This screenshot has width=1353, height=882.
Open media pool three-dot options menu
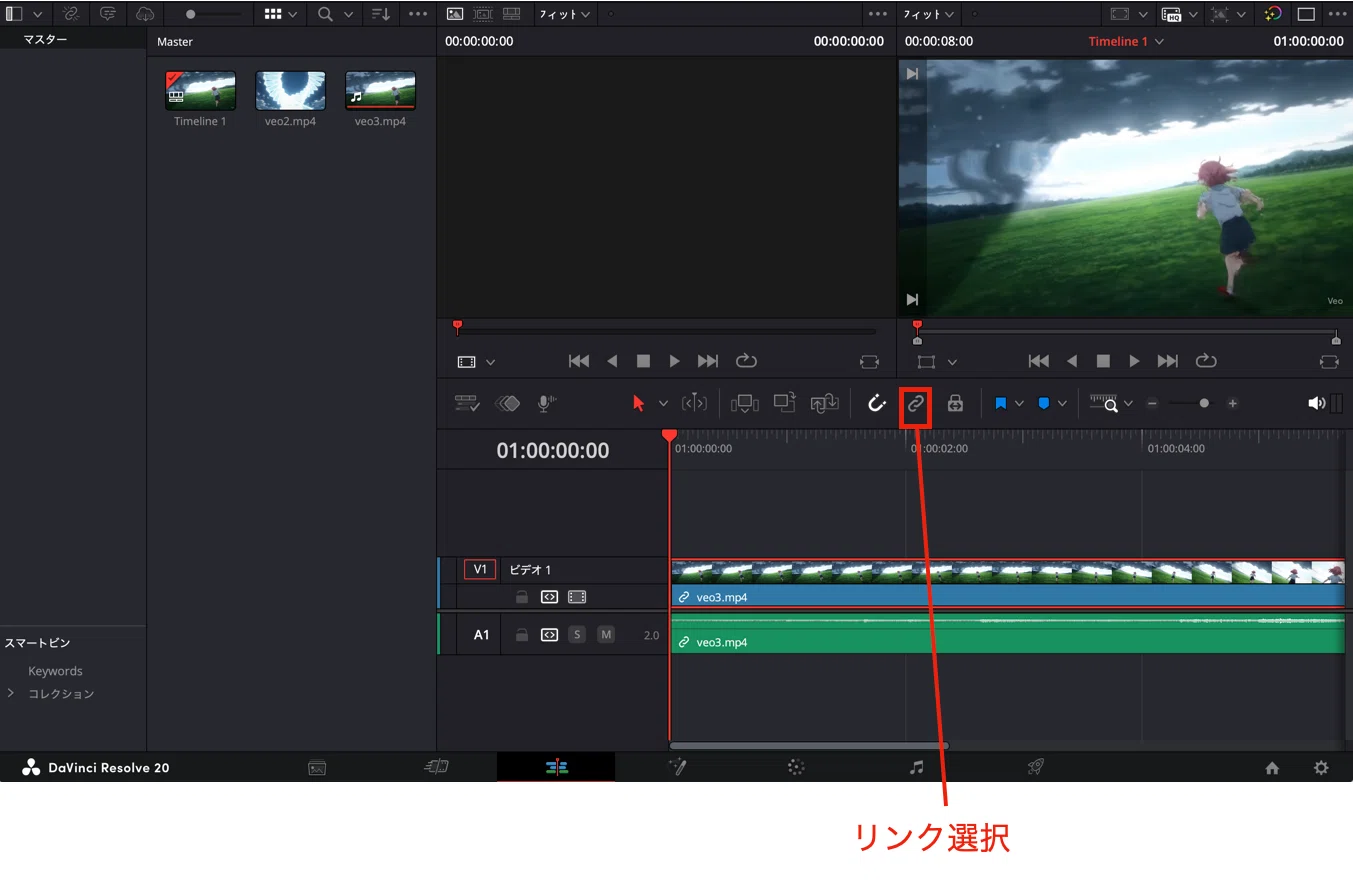[419, 14]
